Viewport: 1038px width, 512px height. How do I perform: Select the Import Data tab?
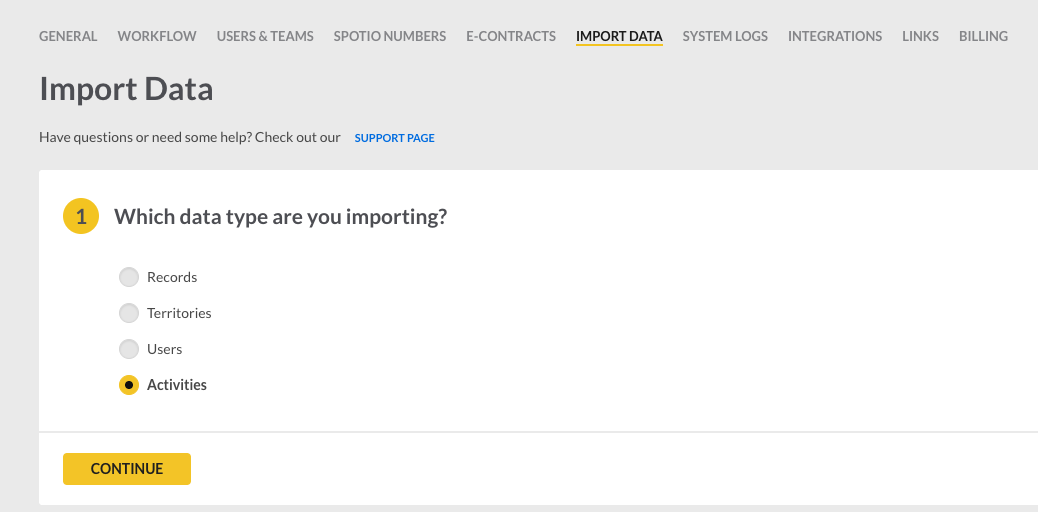pos(619,36)
